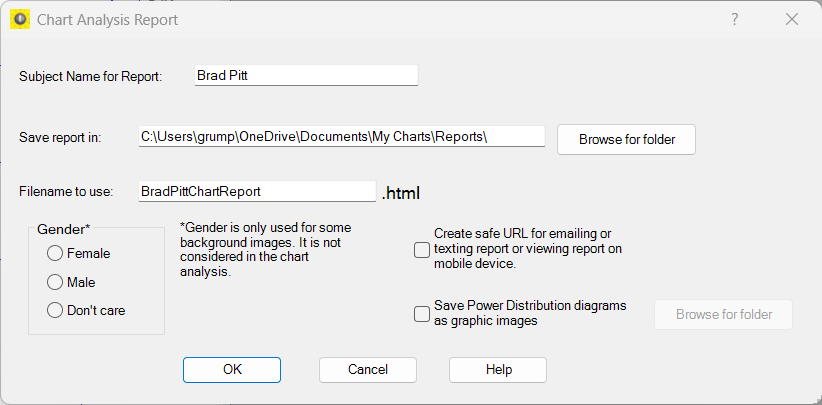Open Help using the bottom Help button
This screenshot has height=405, width=822.
(x=498, y=369)
